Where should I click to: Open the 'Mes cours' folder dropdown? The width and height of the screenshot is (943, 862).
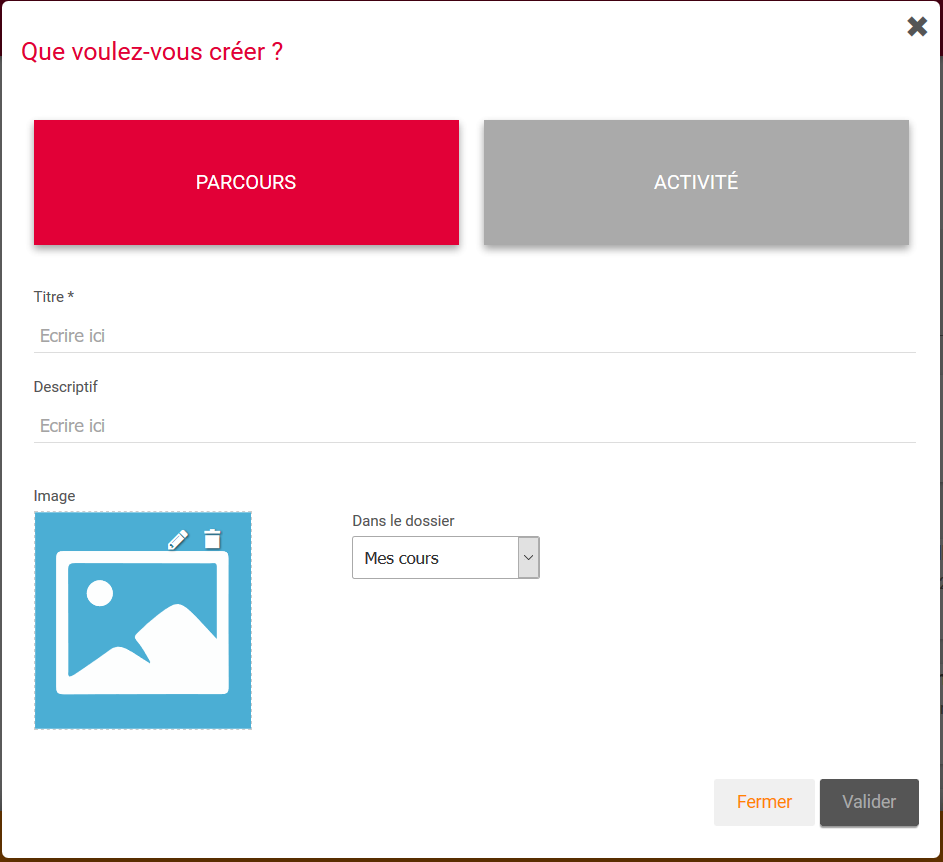click(435, 558)
